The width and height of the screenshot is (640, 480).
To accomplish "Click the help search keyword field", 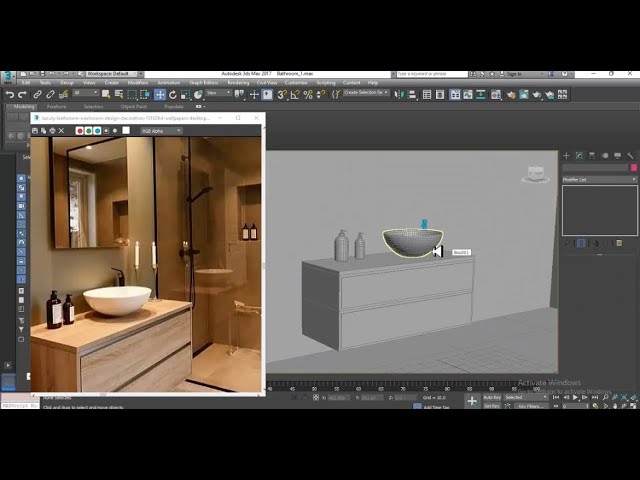I will (432, 74).
